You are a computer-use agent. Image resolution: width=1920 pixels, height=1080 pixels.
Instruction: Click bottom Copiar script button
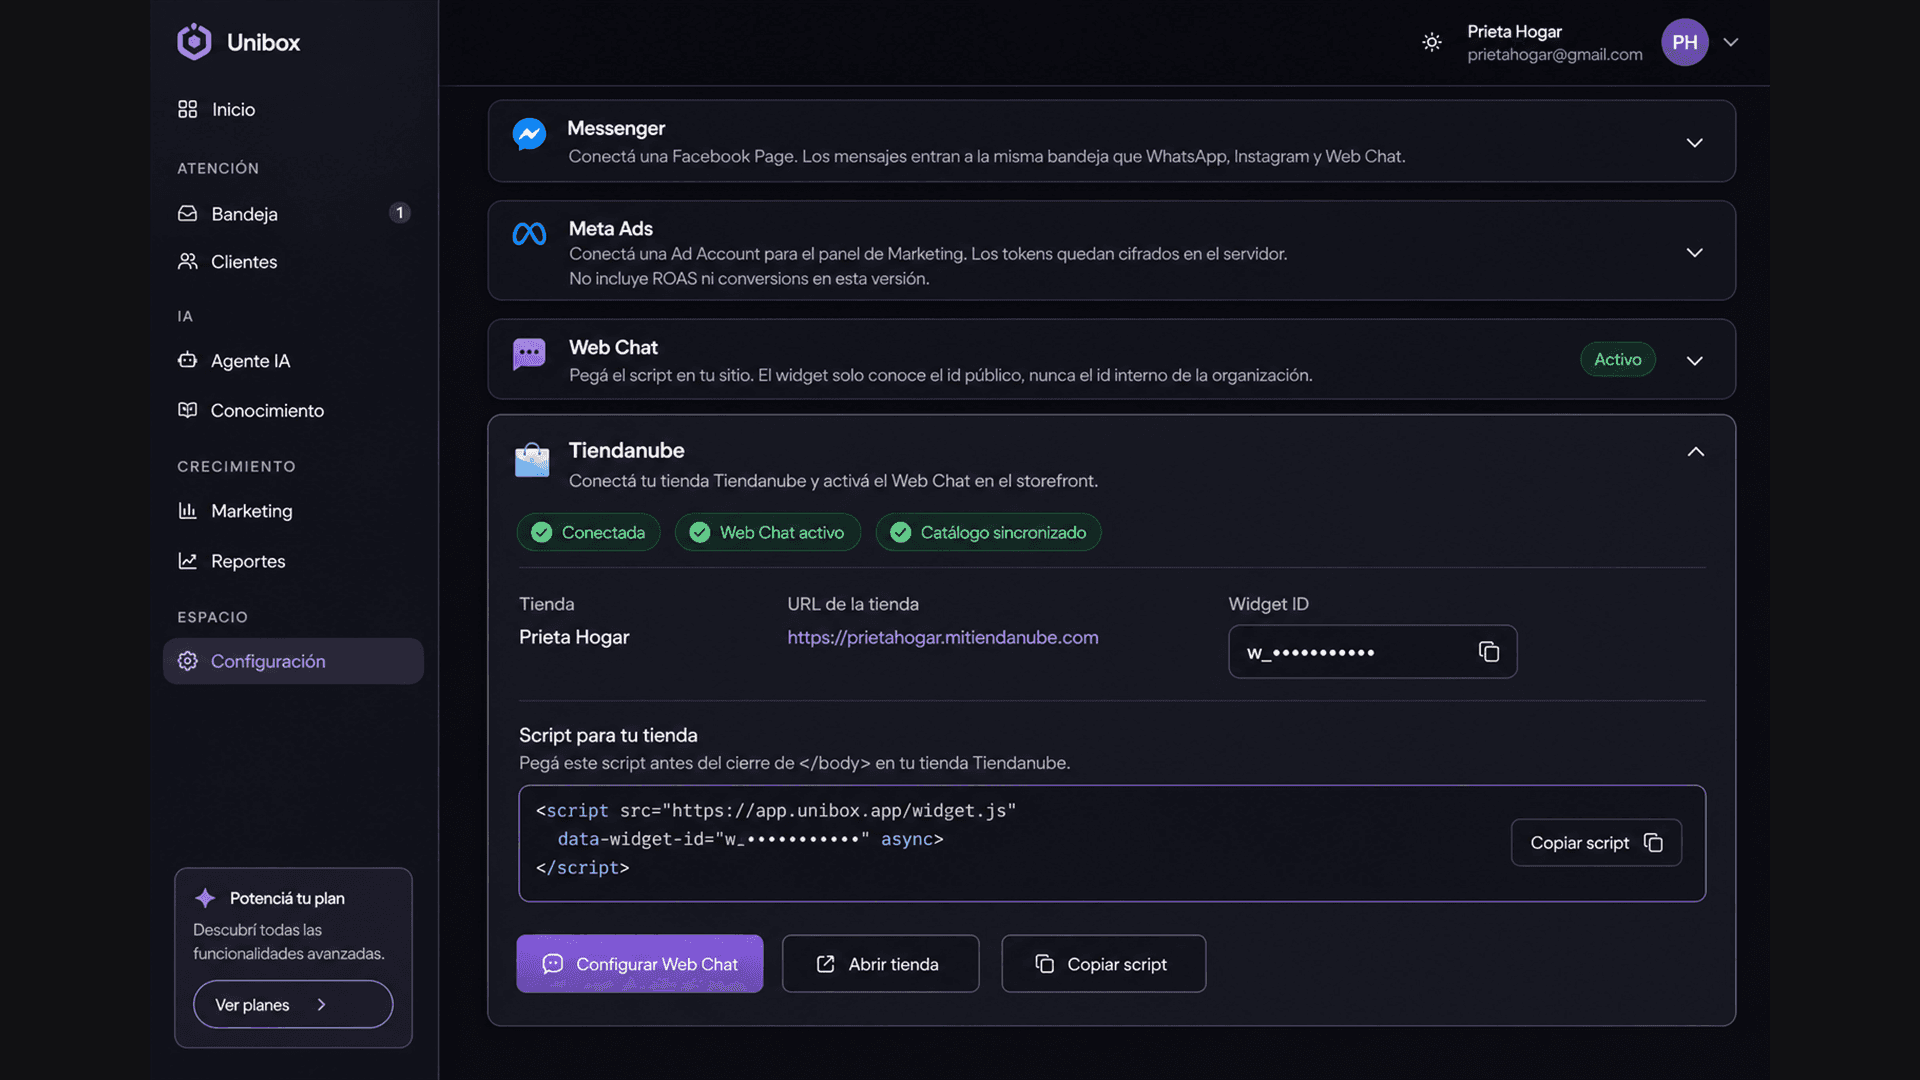[x=1103, y=964]
